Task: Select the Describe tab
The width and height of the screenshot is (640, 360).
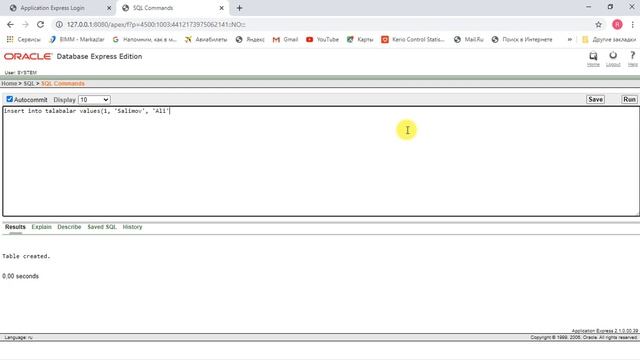Action: [x=69, y=227]
